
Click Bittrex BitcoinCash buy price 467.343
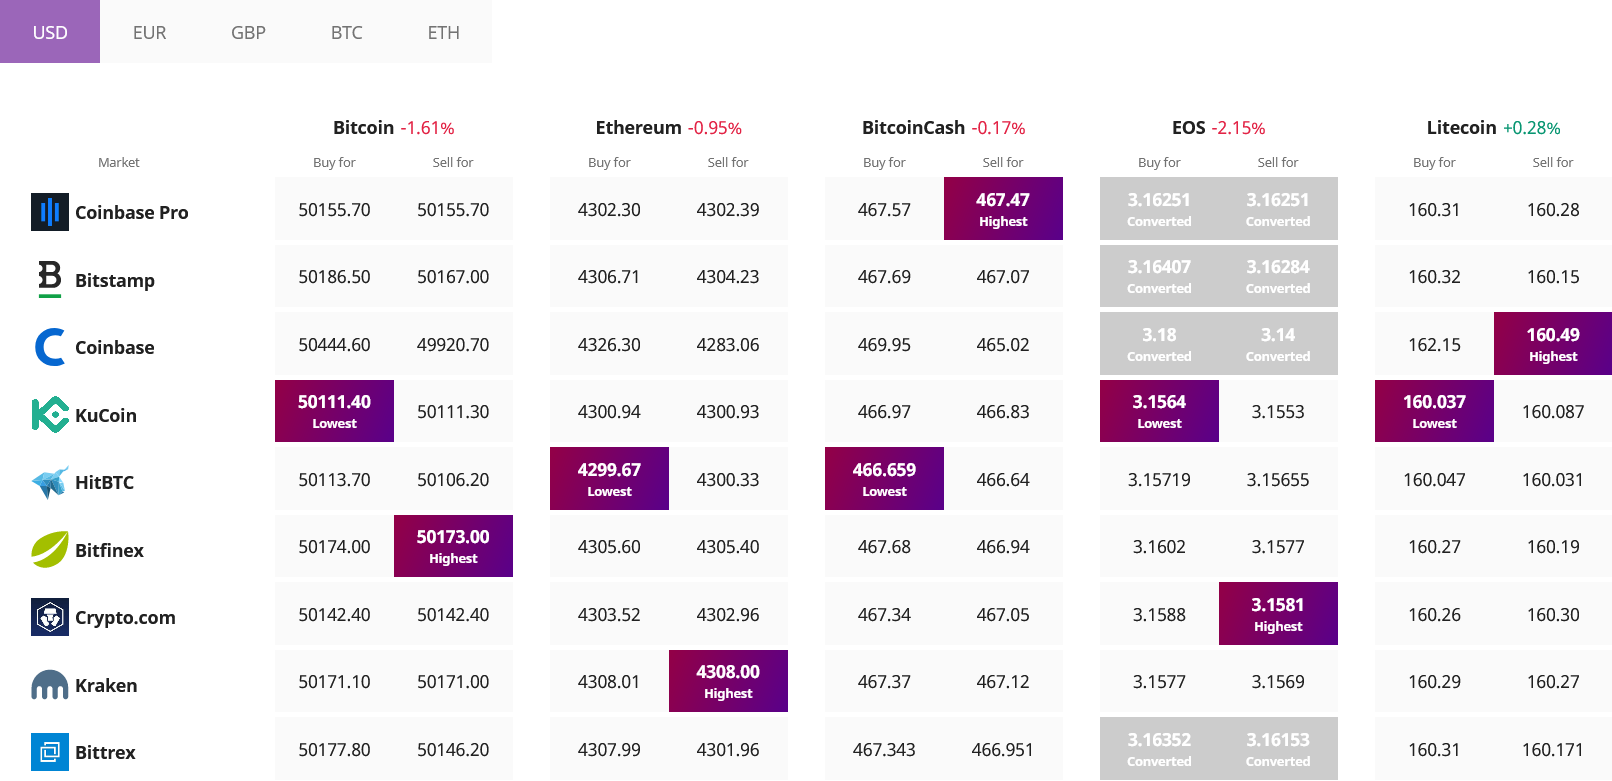884,750
